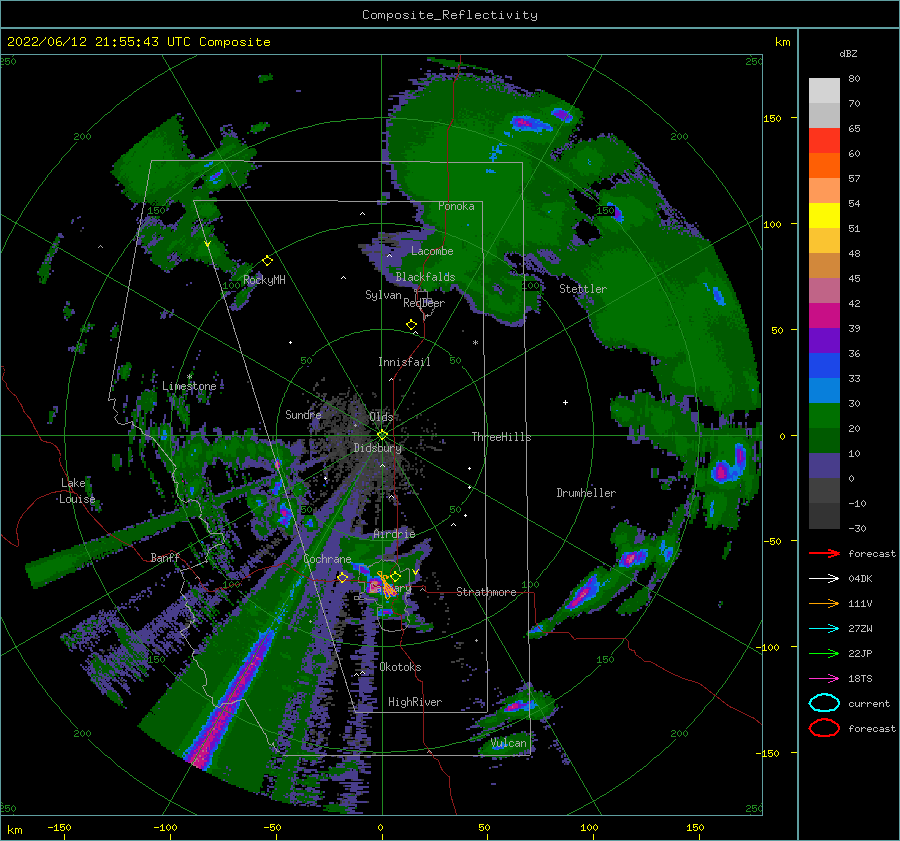This screenshot has width=900, height=841.
Task: Click the ThreeHills label
Action: [x=501, y=437]
